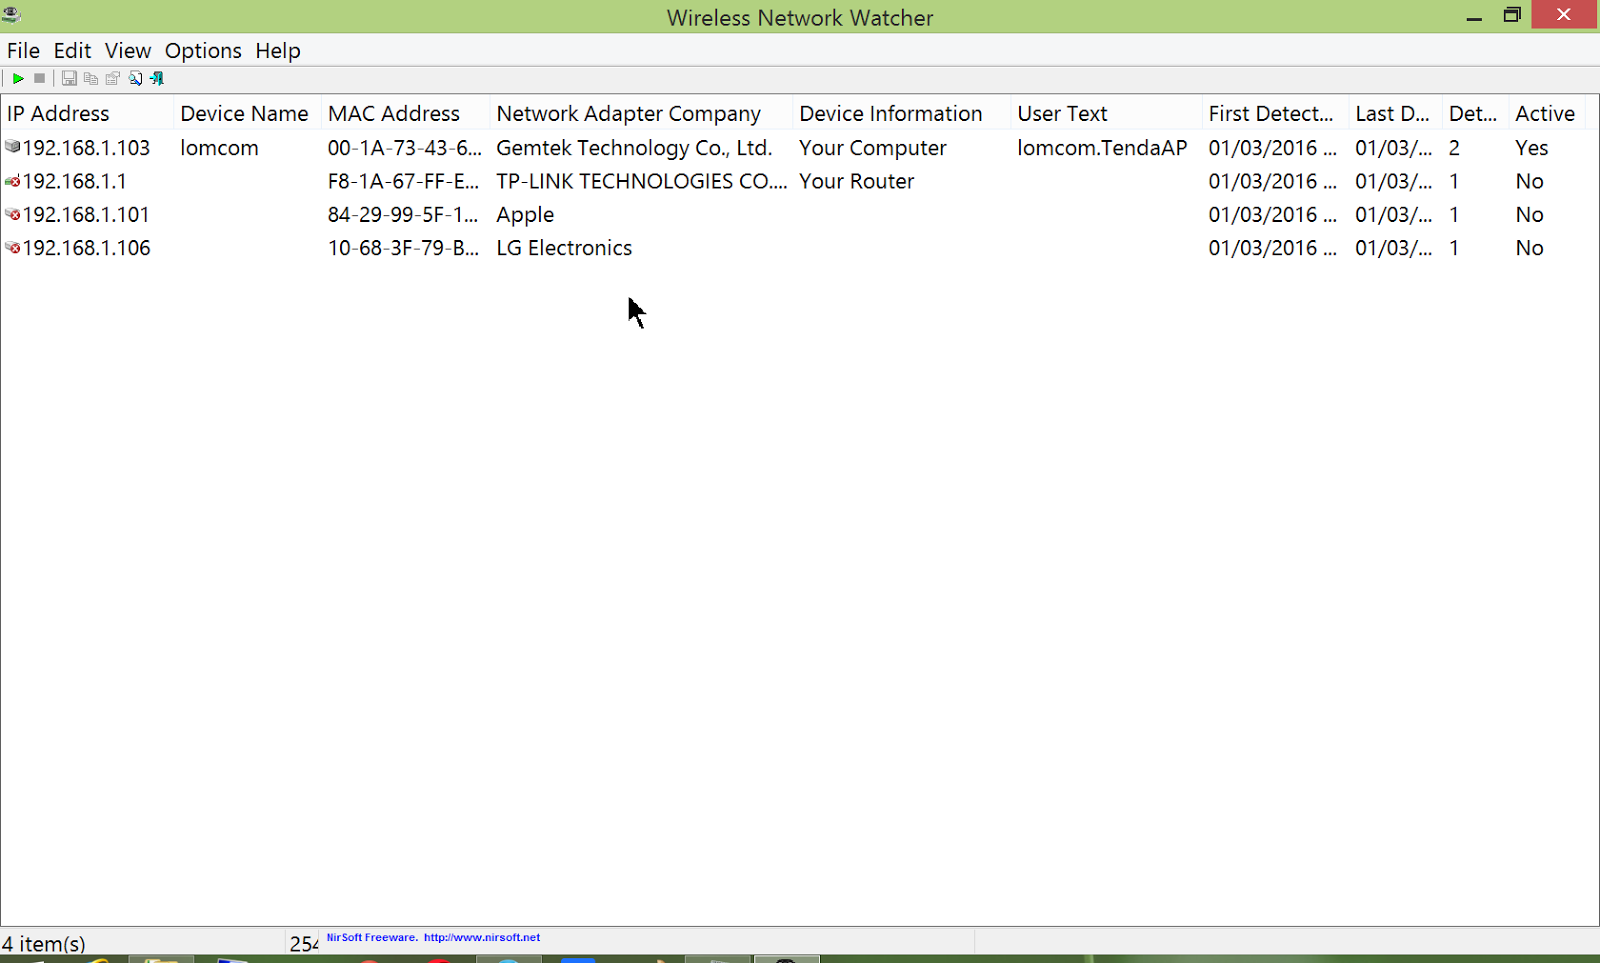Select the 192.168.1.103 computer row
This screenshot has height=963, width=1600.
click(x=86, y=148)
